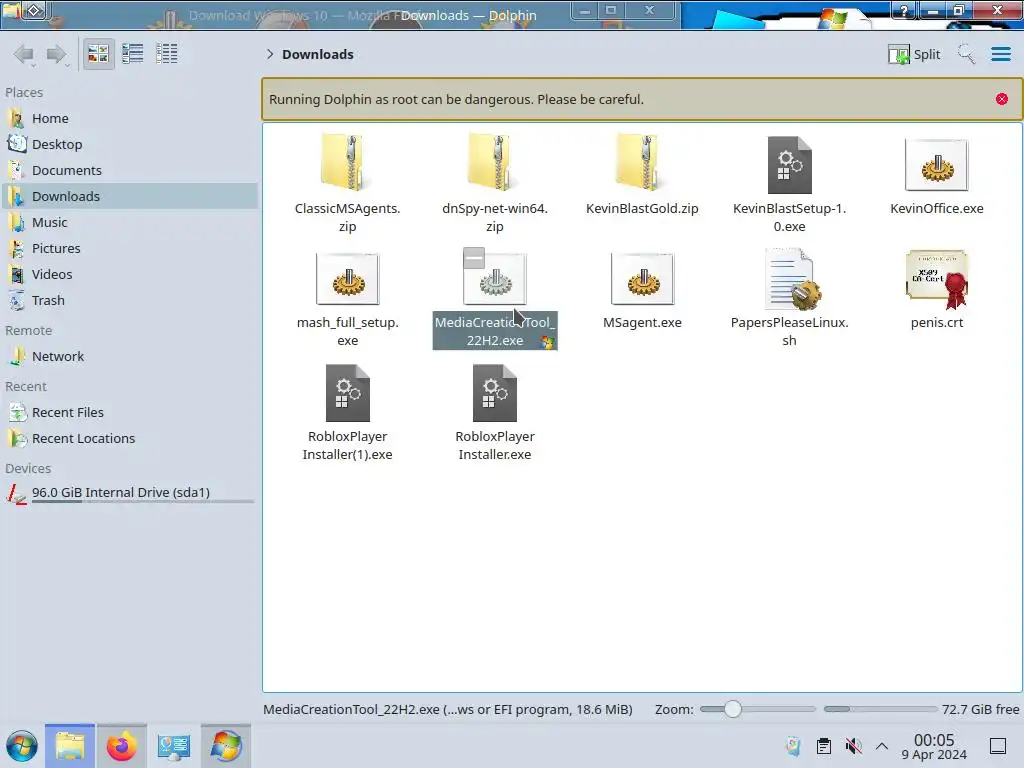Viewport: 1024px width, 768px height.
Task: Select RobloxPlayerInstaller.exe icon
Action: click(x=494, y=393)
